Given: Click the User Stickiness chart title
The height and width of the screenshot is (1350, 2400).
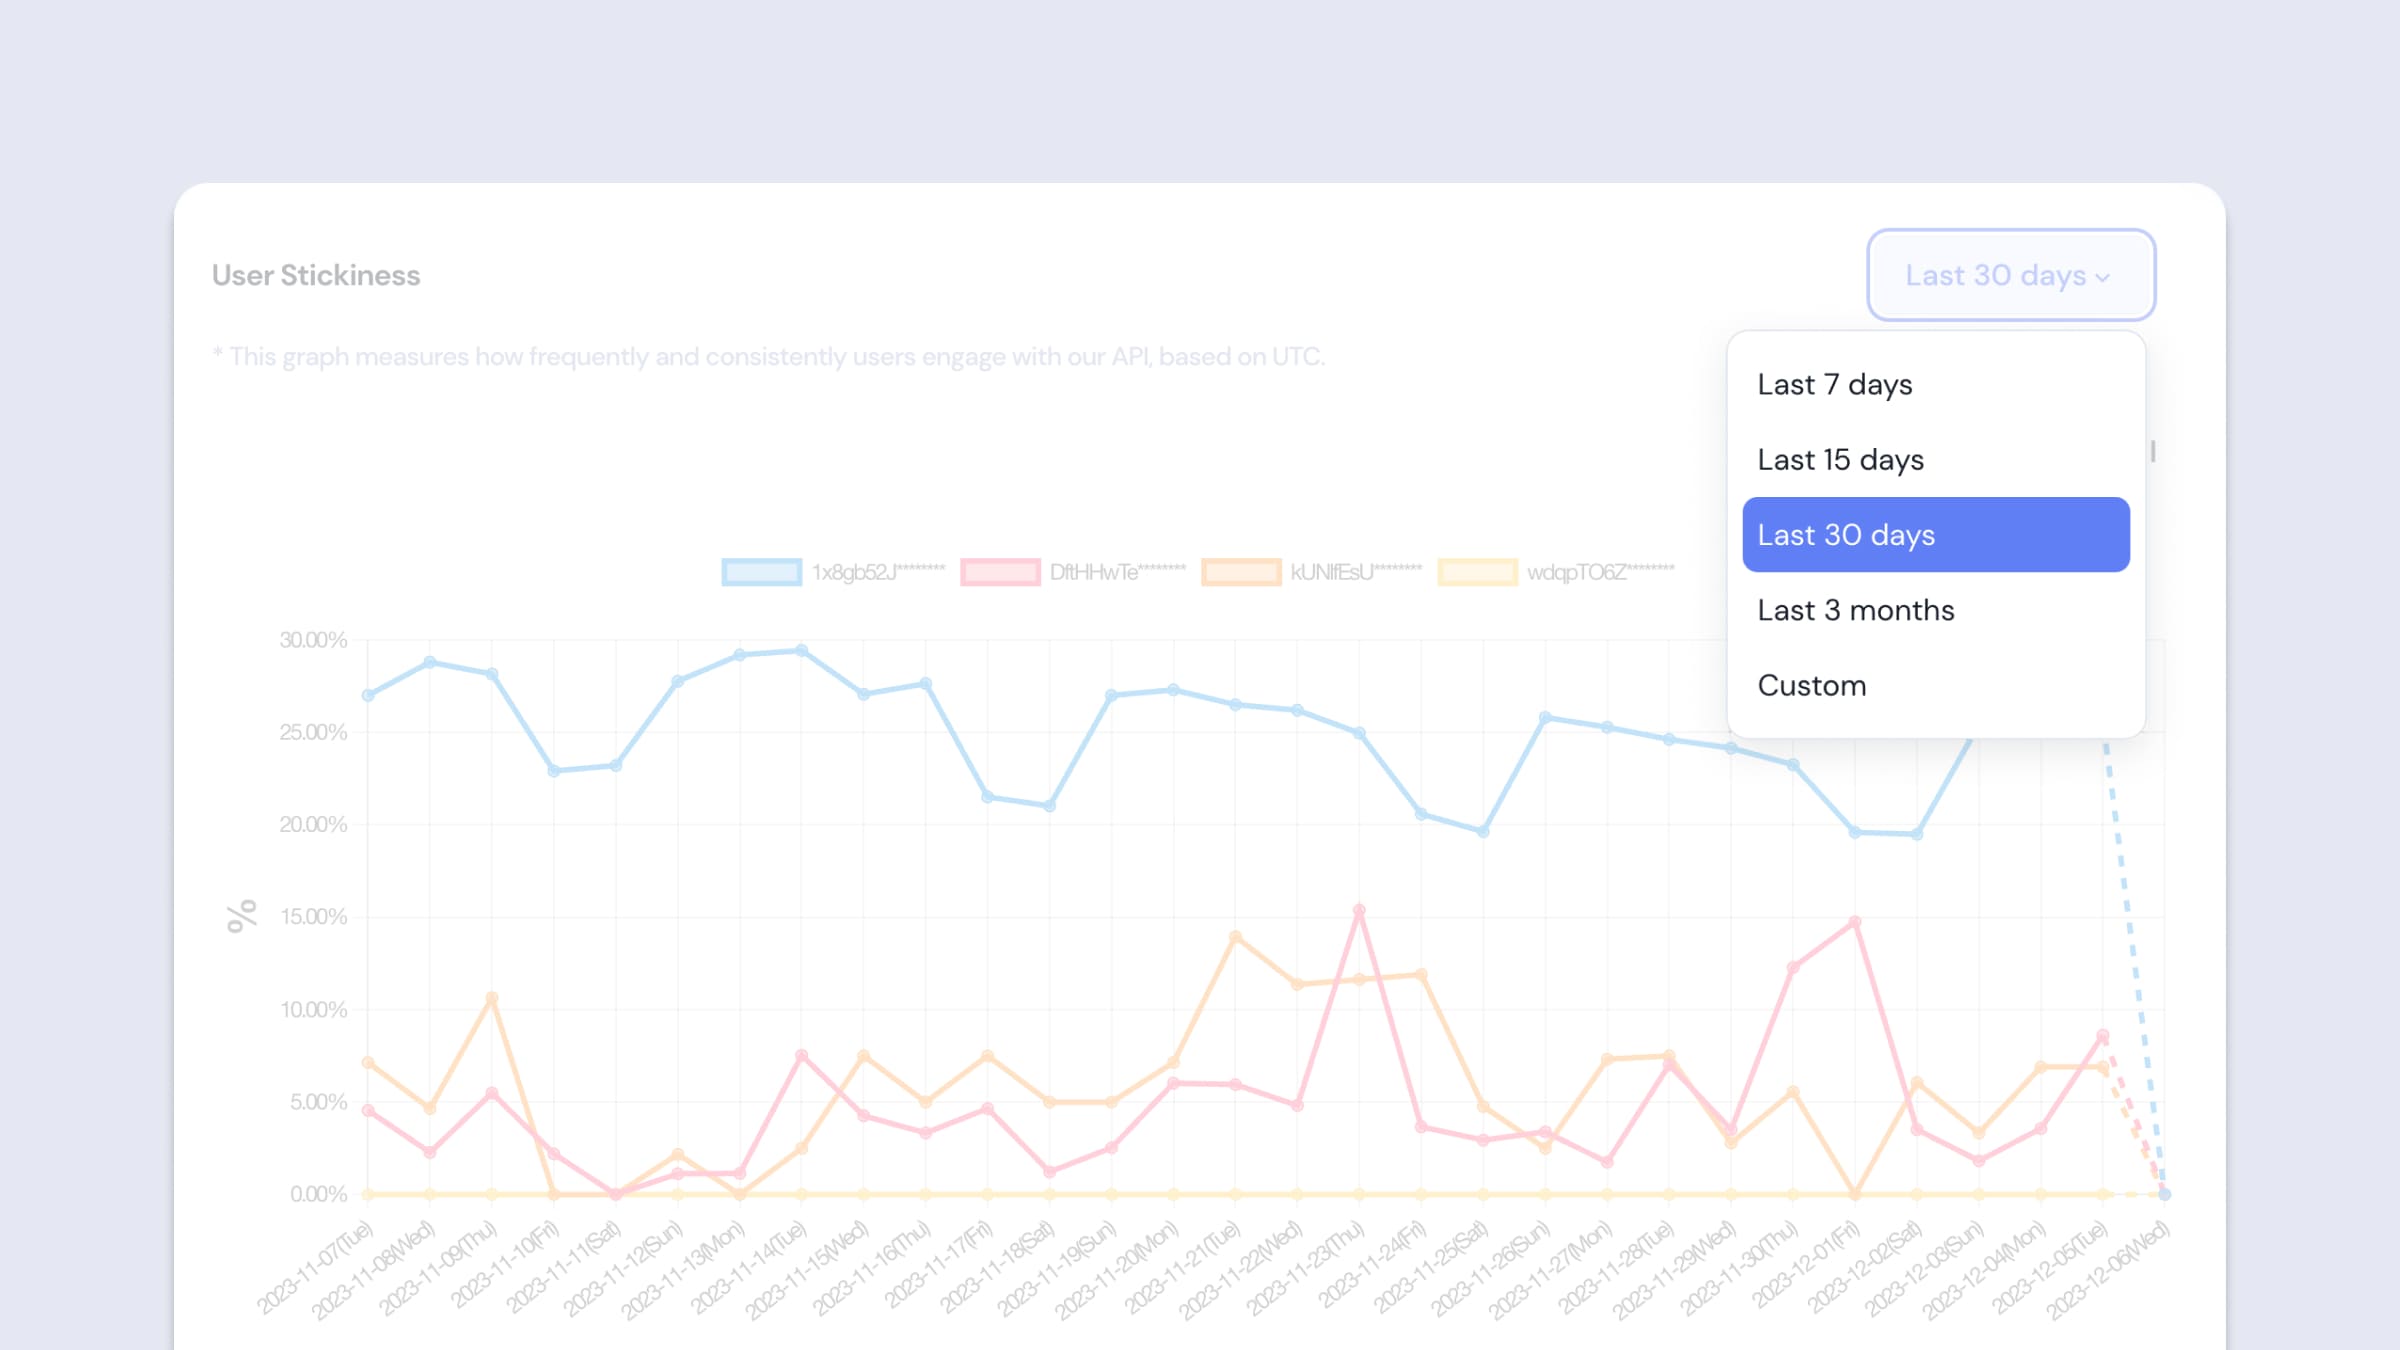Looking at the screenshot, I should pyautogui.click(x=316, y=275).
